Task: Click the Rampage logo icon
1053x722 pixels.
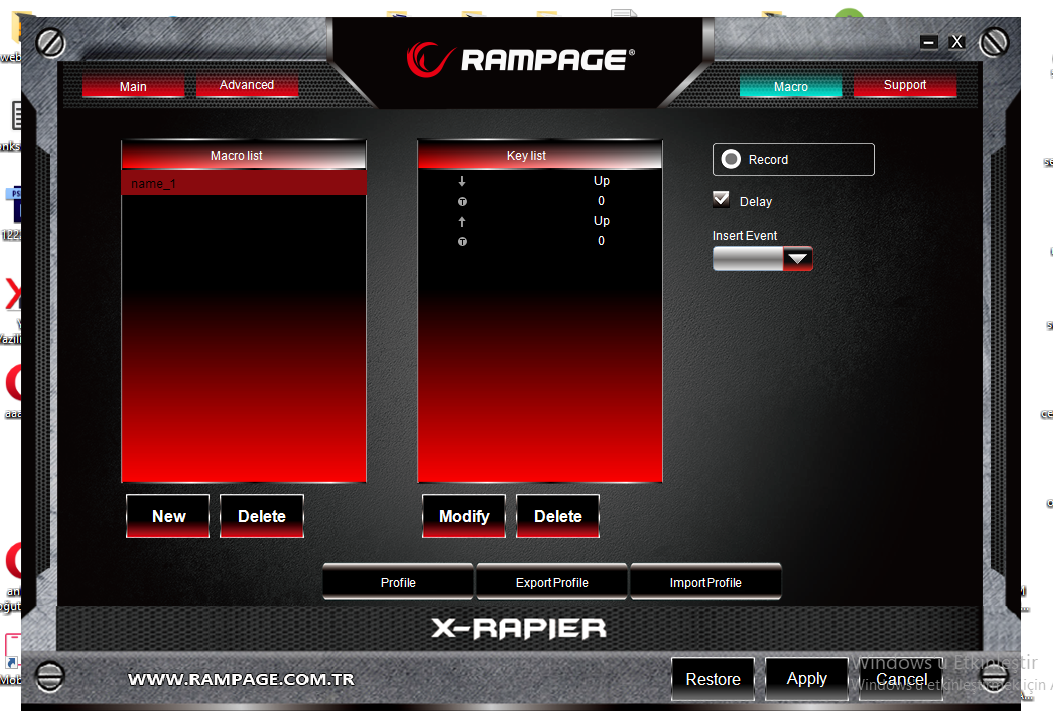Action: 431,58
